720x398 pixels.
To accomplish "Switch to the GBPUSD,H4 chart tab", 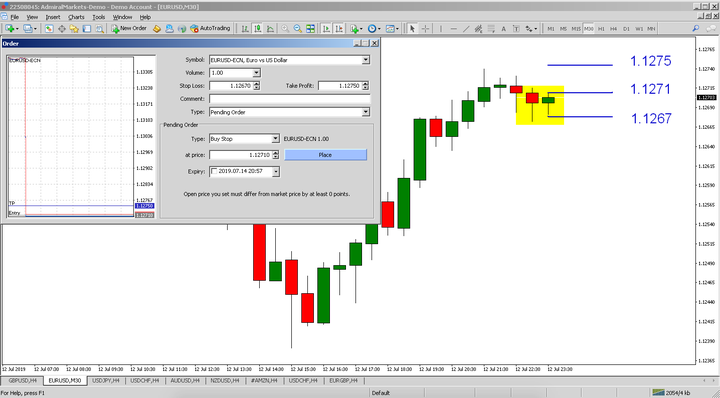I will pyautogui.click(x=22, y=381).
